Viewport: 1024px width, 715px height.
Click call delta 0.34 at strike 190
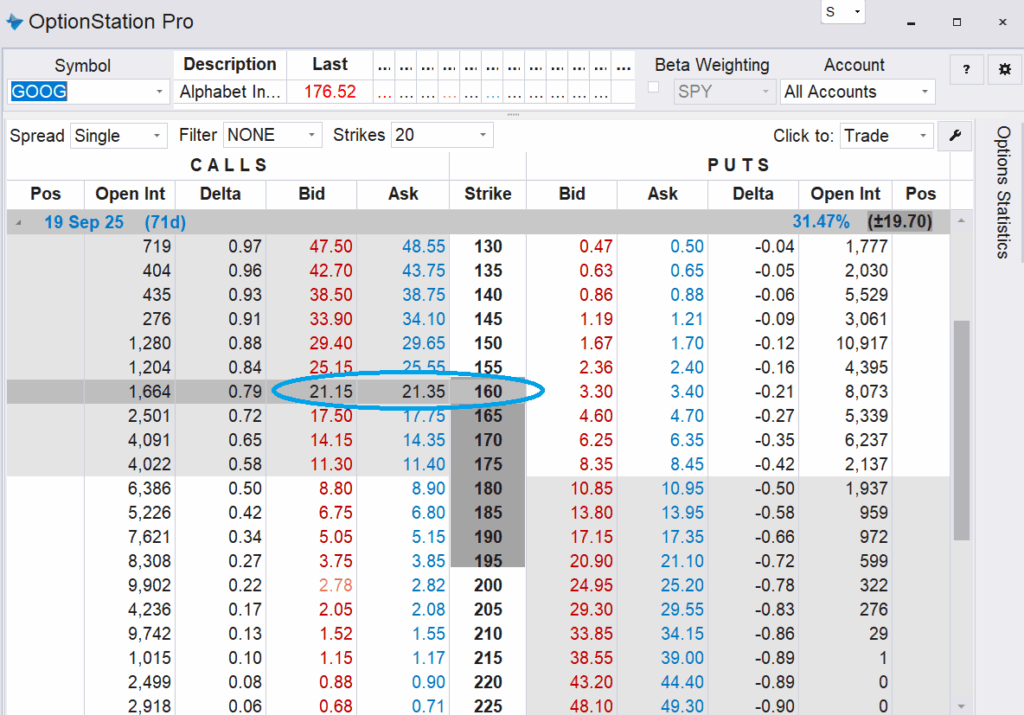pyautogui.click(x=245, y=537)
